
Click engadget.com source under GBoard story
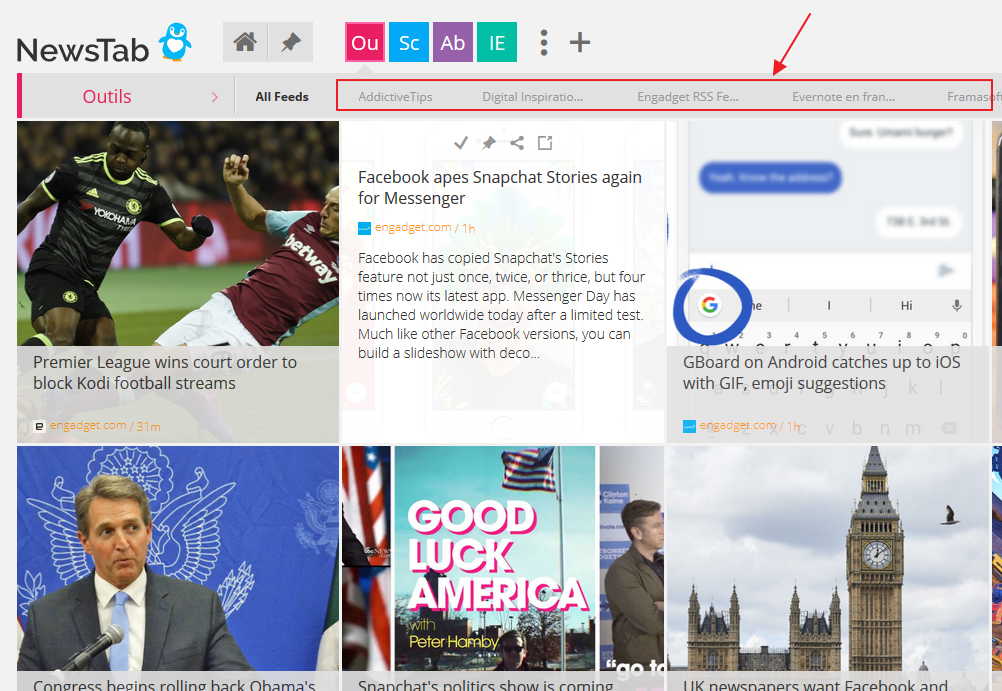point(737,426)
